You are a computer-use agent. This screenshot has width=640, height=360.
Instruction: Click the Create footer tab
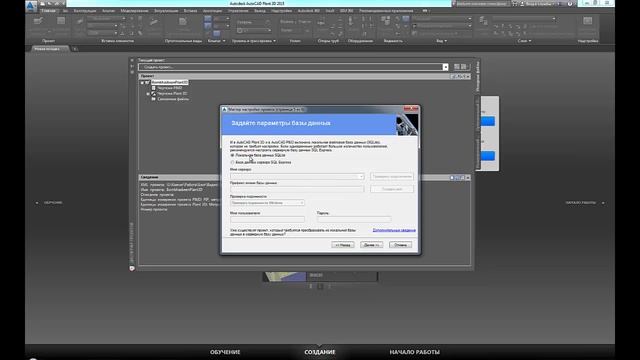click(320, 352)
